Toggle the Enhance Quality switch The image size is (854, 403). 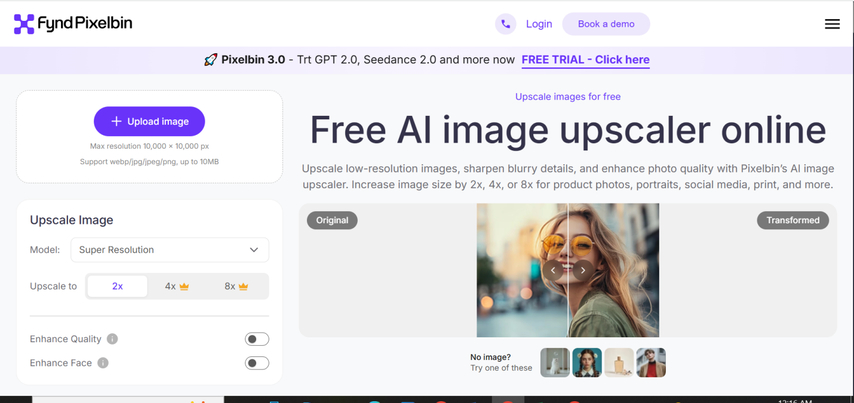point(257,339)
